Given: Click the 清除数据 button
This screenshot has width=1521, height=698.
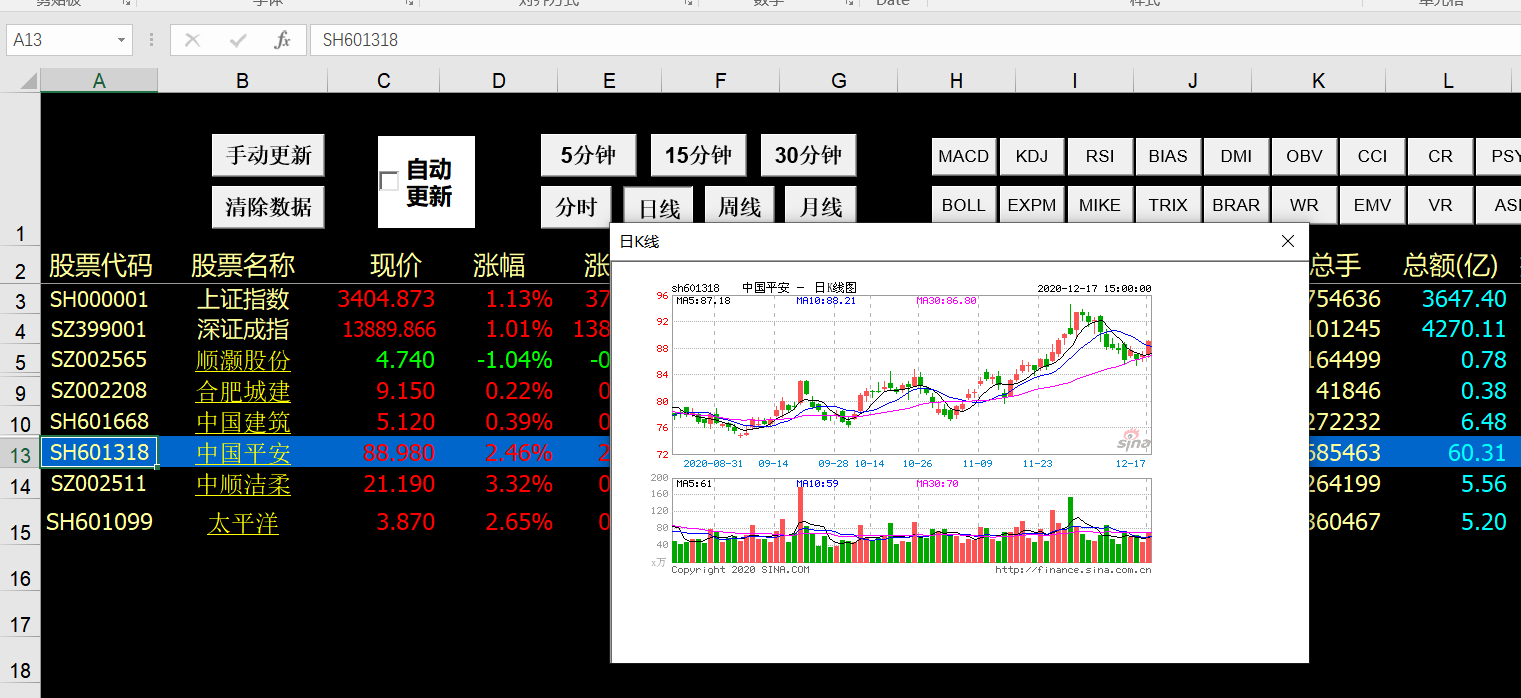Looking at the screenshot, I should [x=268, y=207].
